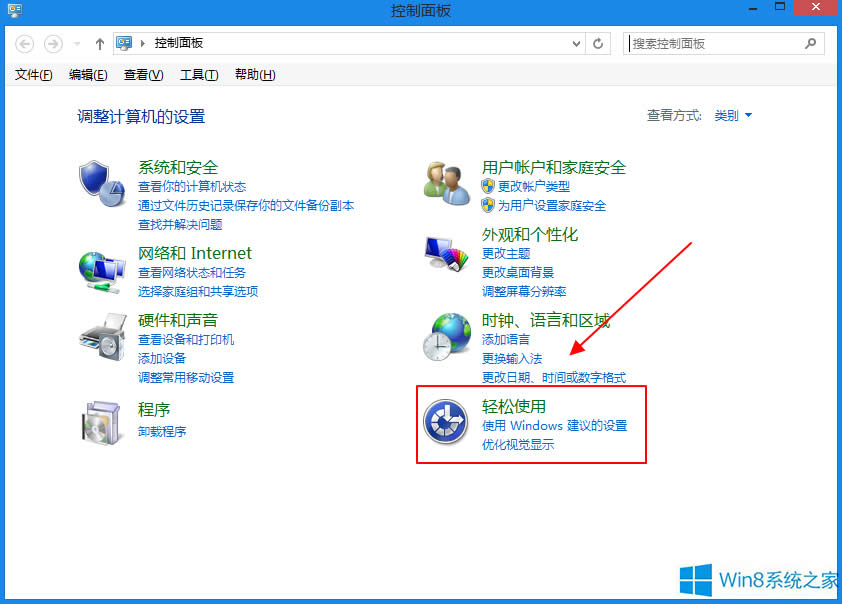Image resolution: width=842 pixels, height=604 pixels.
Task: Open the 类别 view-by dropdown
Action: 731,115
